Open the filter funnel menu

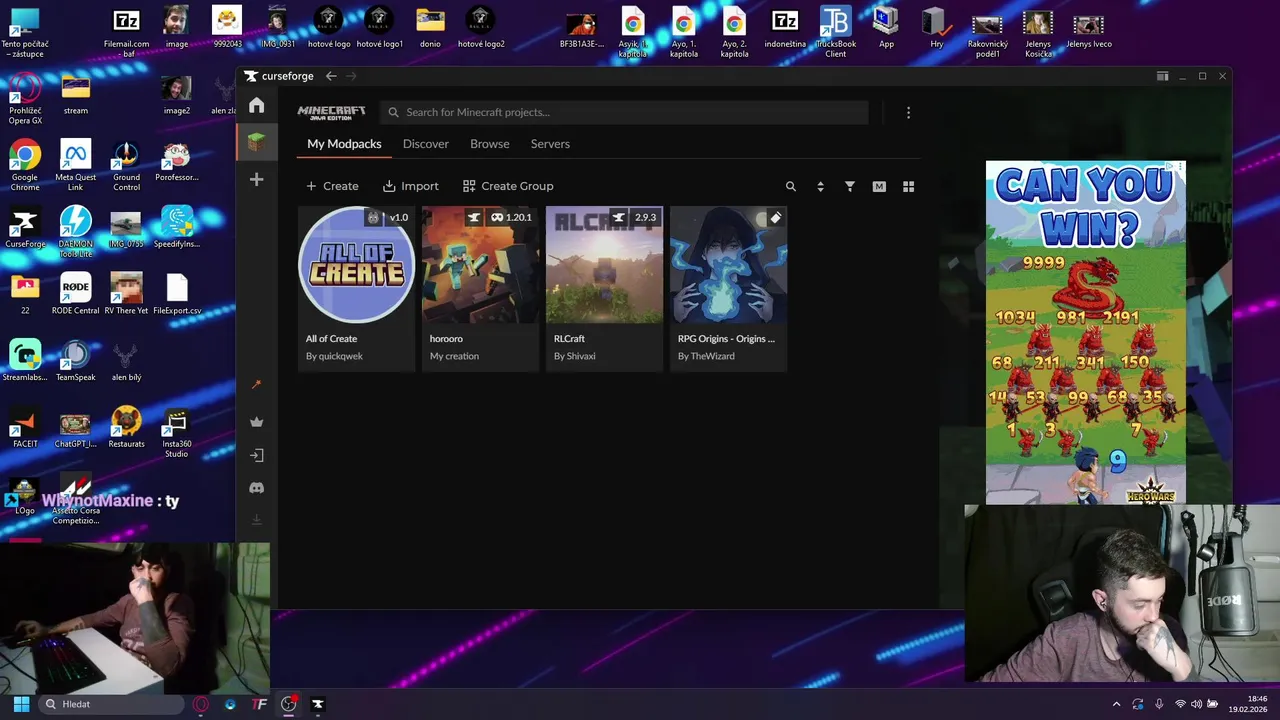850,186
